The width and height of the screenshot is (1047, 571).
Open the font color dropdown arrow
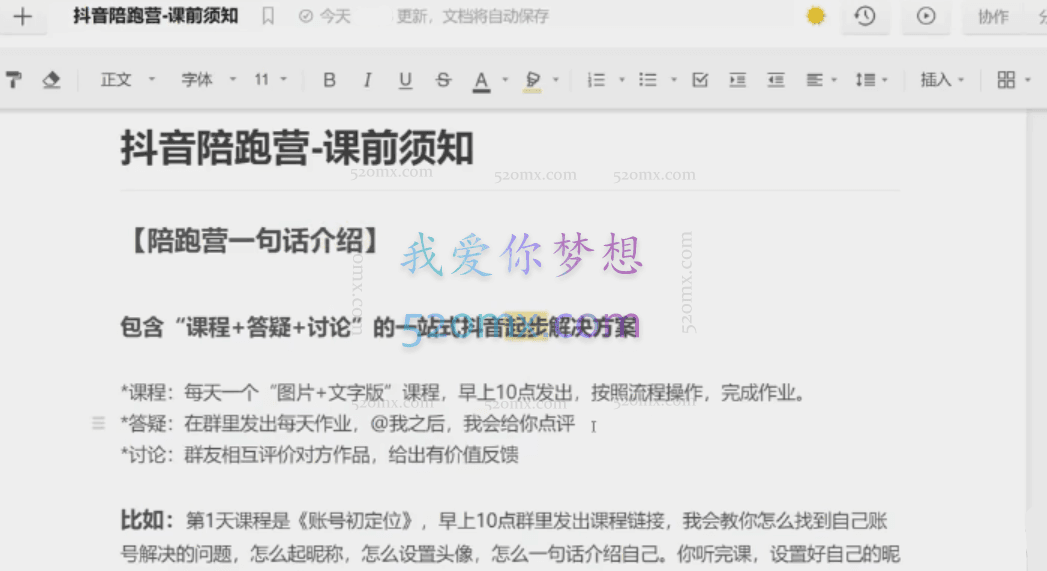pyautogui.click(x=505, y=80)
